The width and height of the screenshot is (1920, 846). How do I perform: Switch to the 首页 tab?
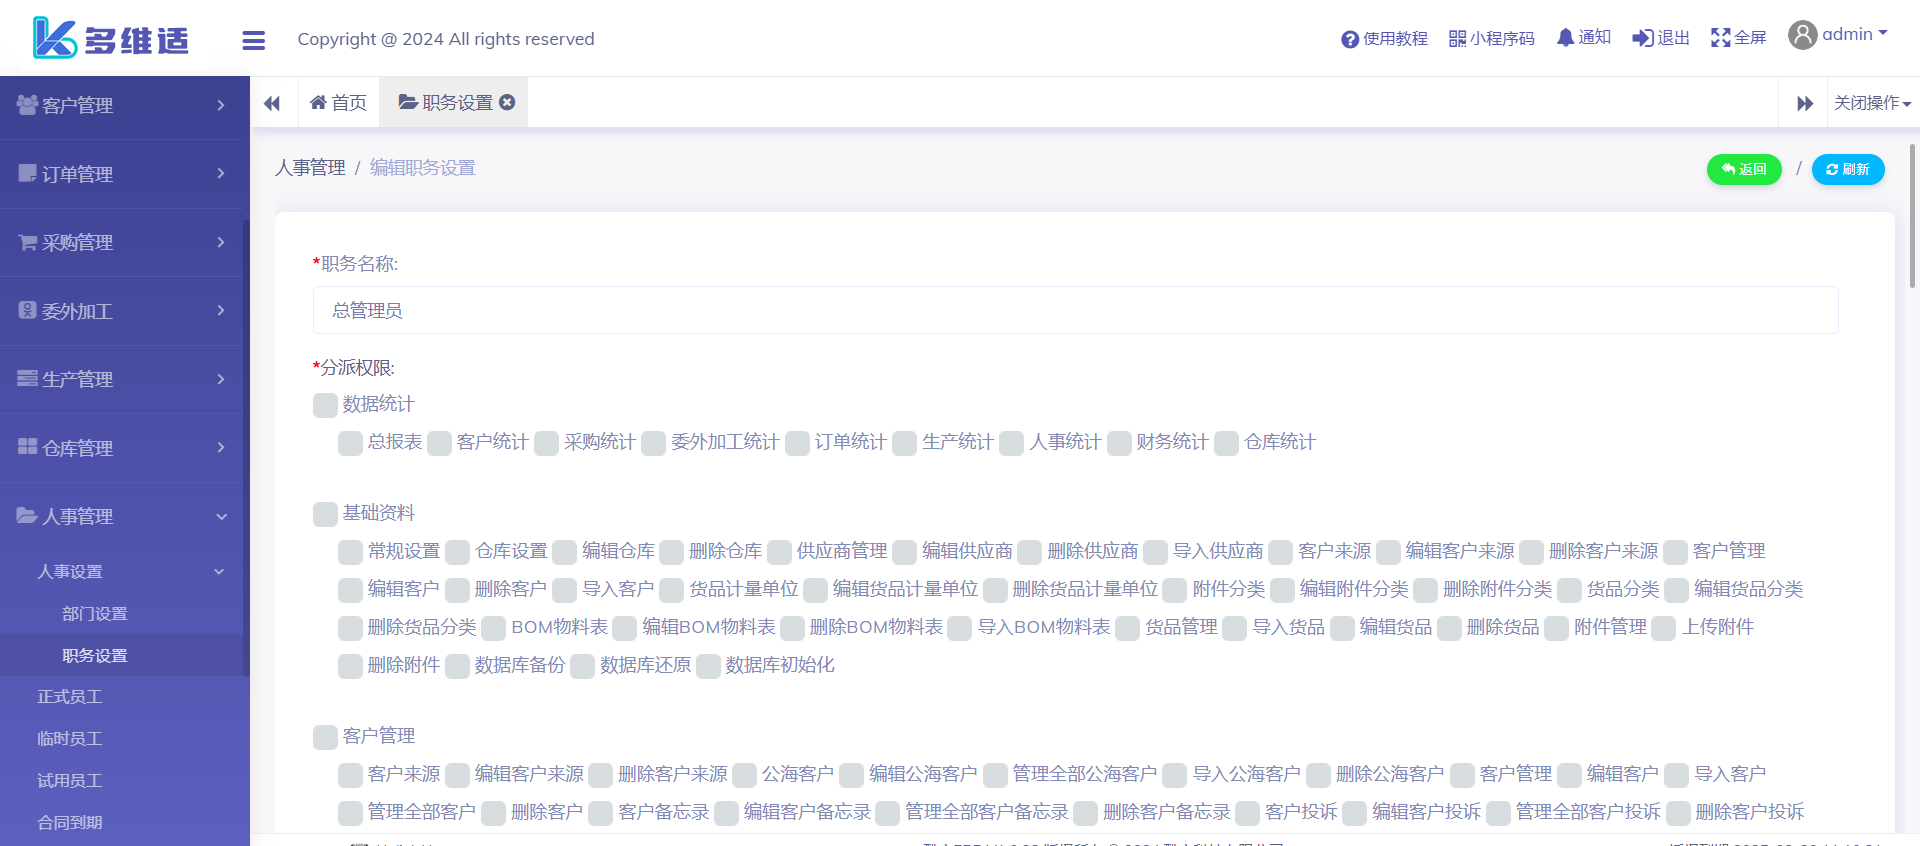coord(338,103)
